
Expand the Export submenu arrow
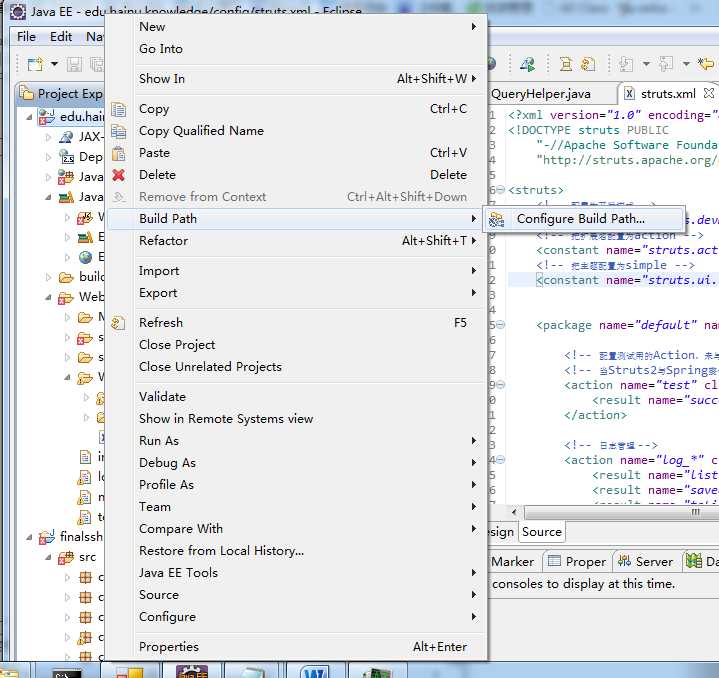tap(474, 293)
